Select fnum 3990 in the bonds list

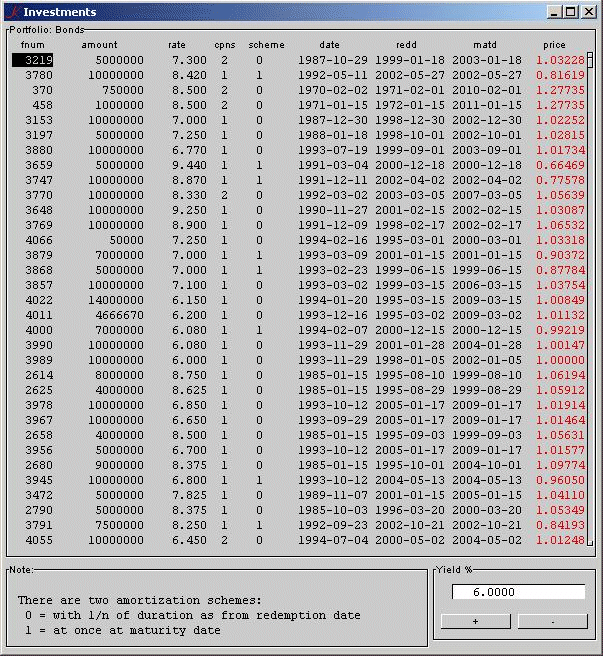point(39,345)
